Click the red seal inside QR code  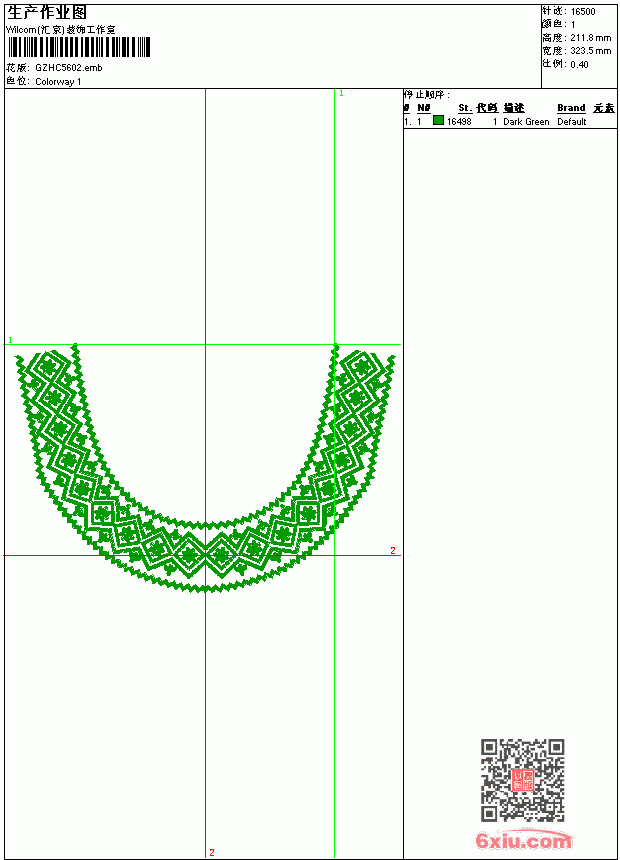[x=523, y=780]
